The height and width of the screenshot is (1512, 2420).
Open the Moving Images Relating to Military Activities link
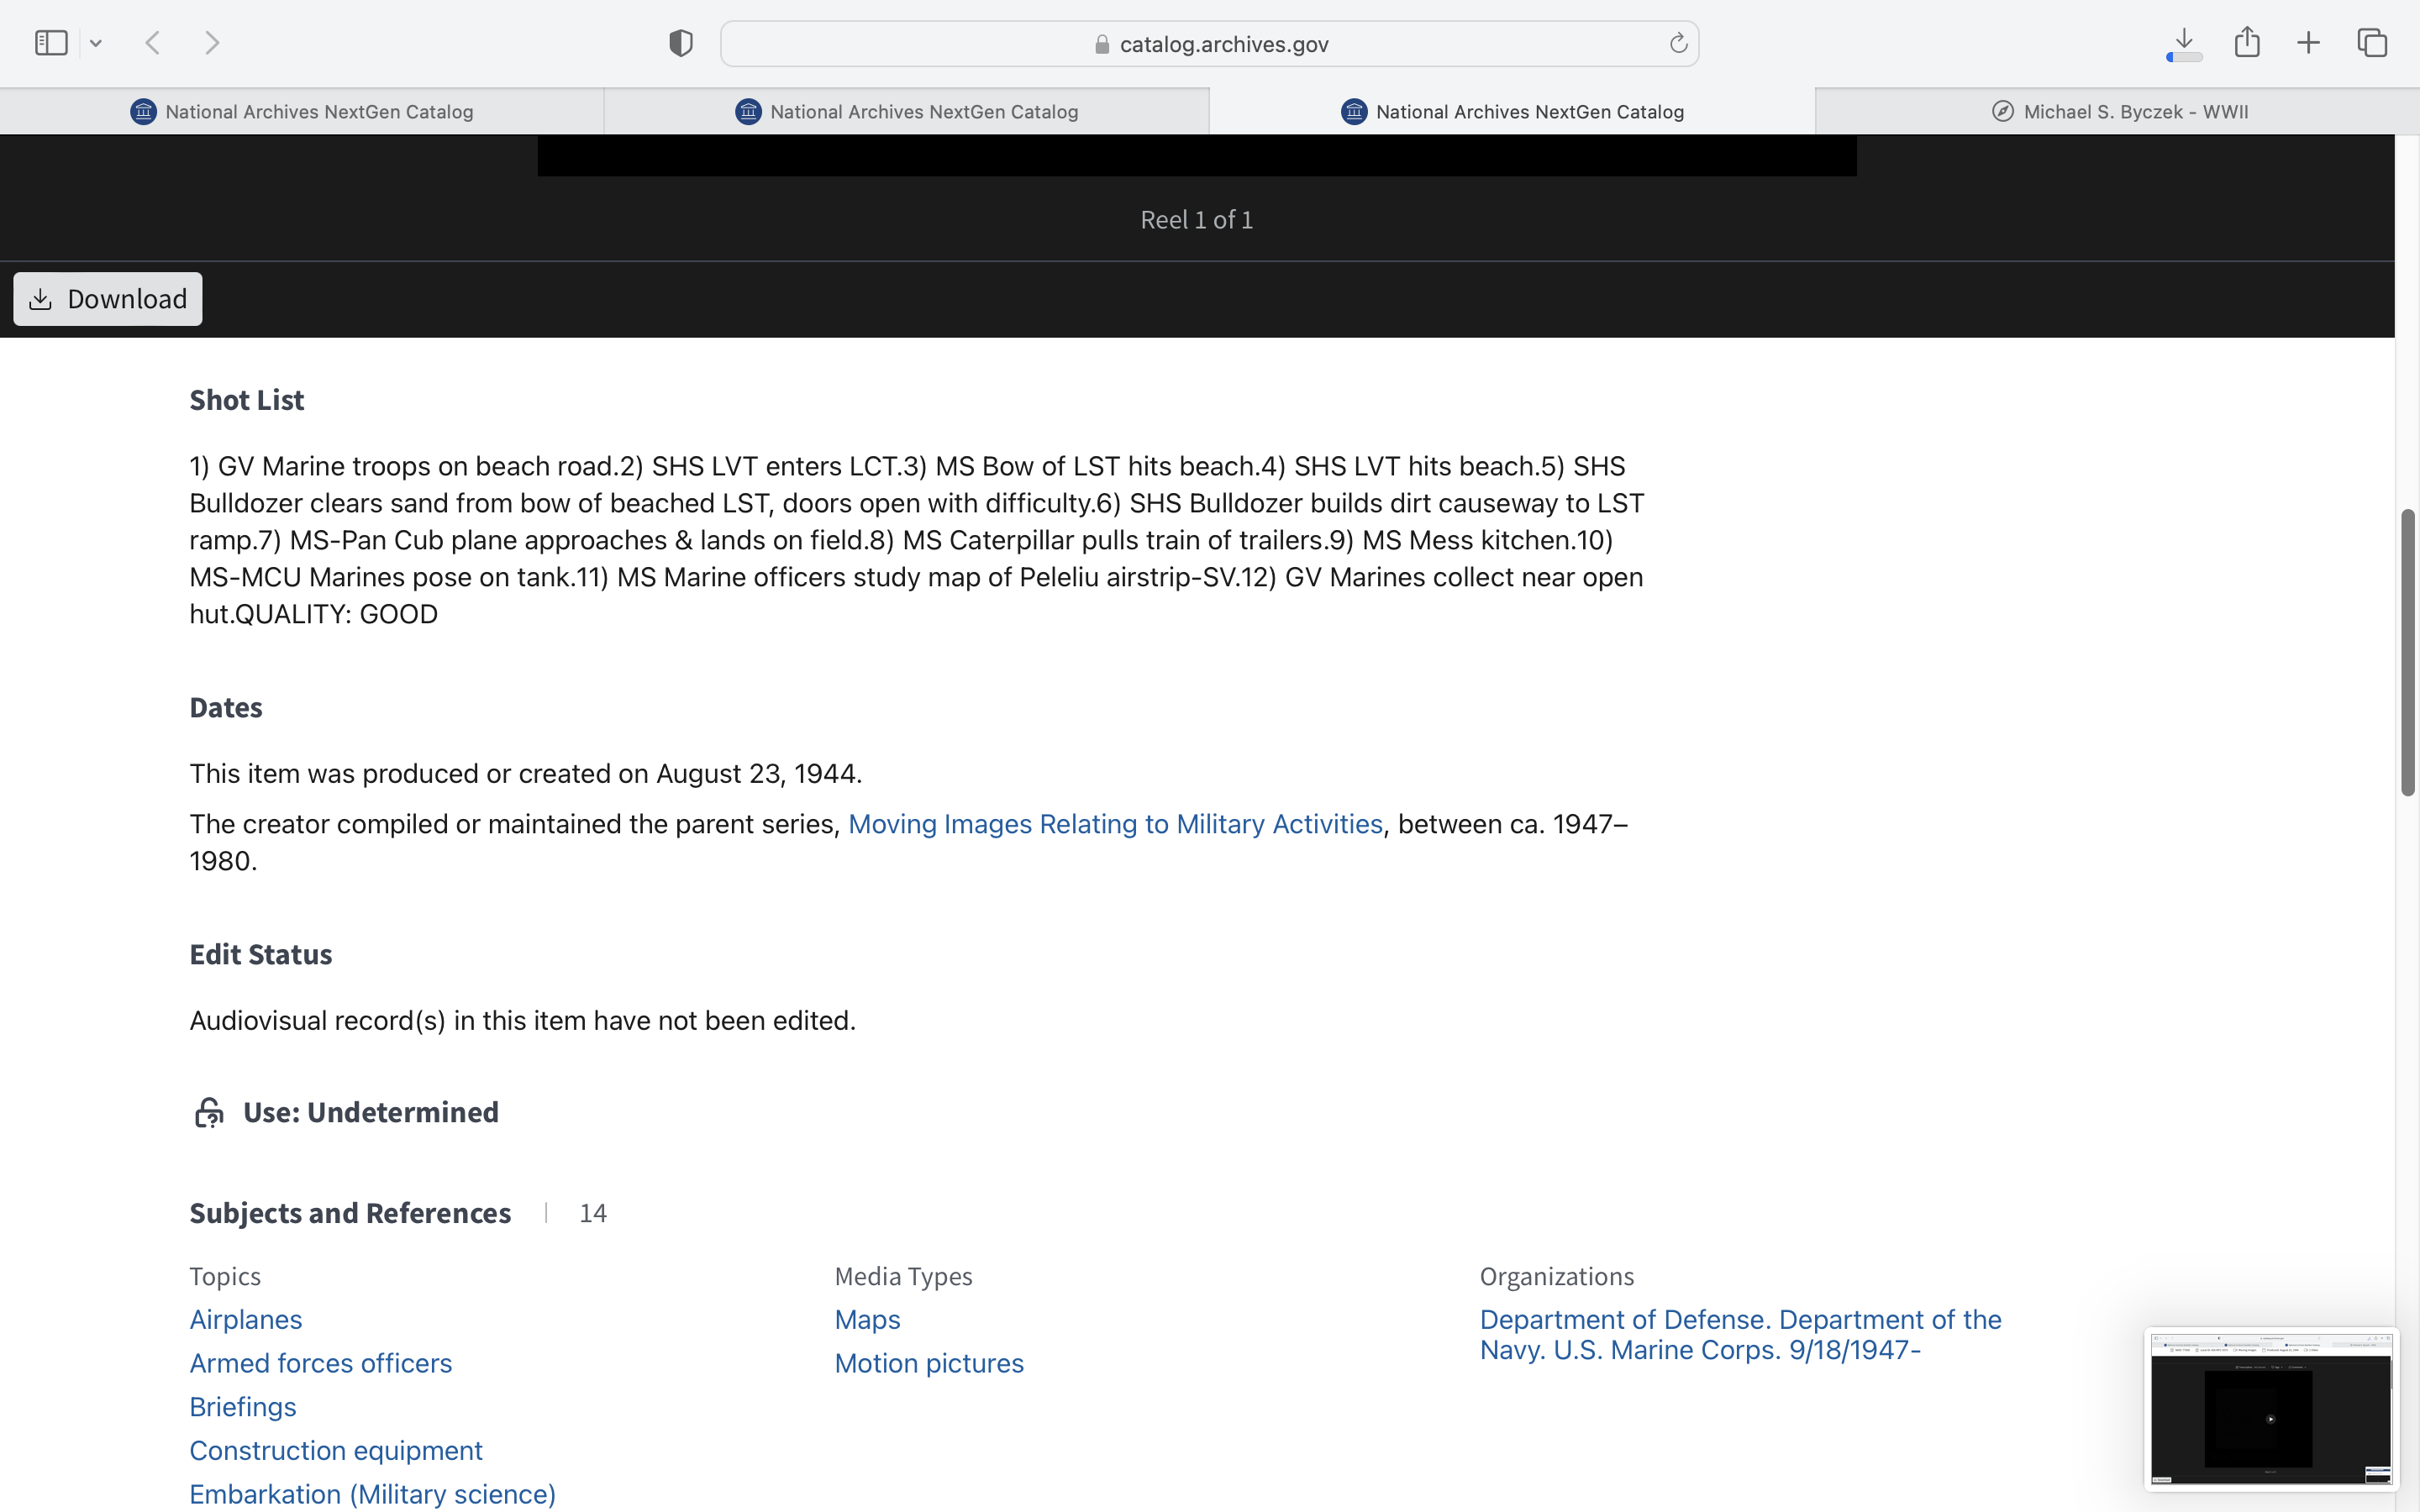1115,824
